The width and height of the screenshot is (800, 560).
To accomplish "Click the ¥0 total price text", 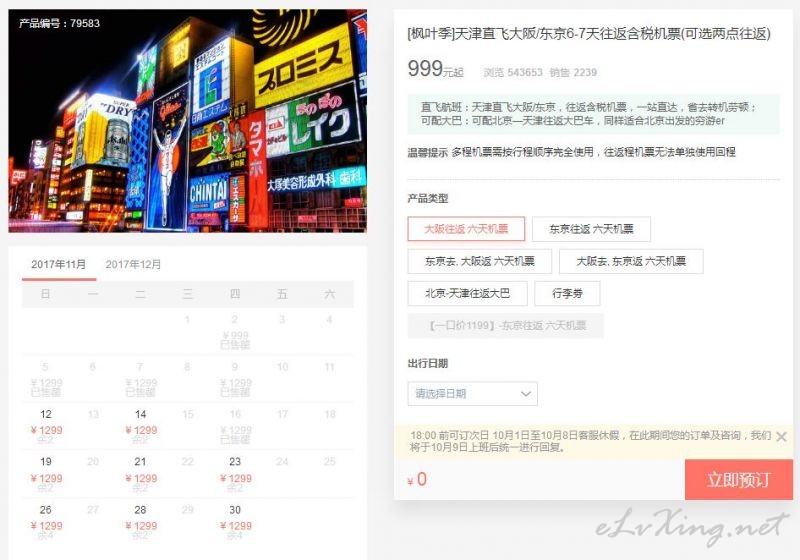I will click(417, 479).
